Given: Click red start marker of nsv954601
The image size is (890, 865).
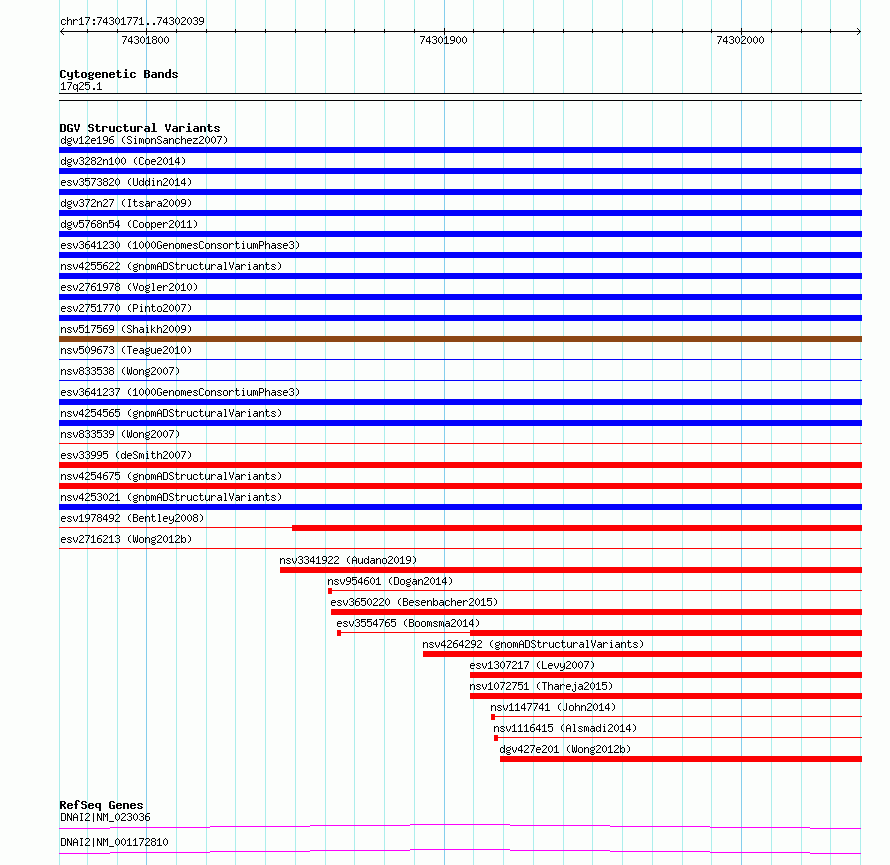Looking at the screenshot, I should tap(330, 591).
